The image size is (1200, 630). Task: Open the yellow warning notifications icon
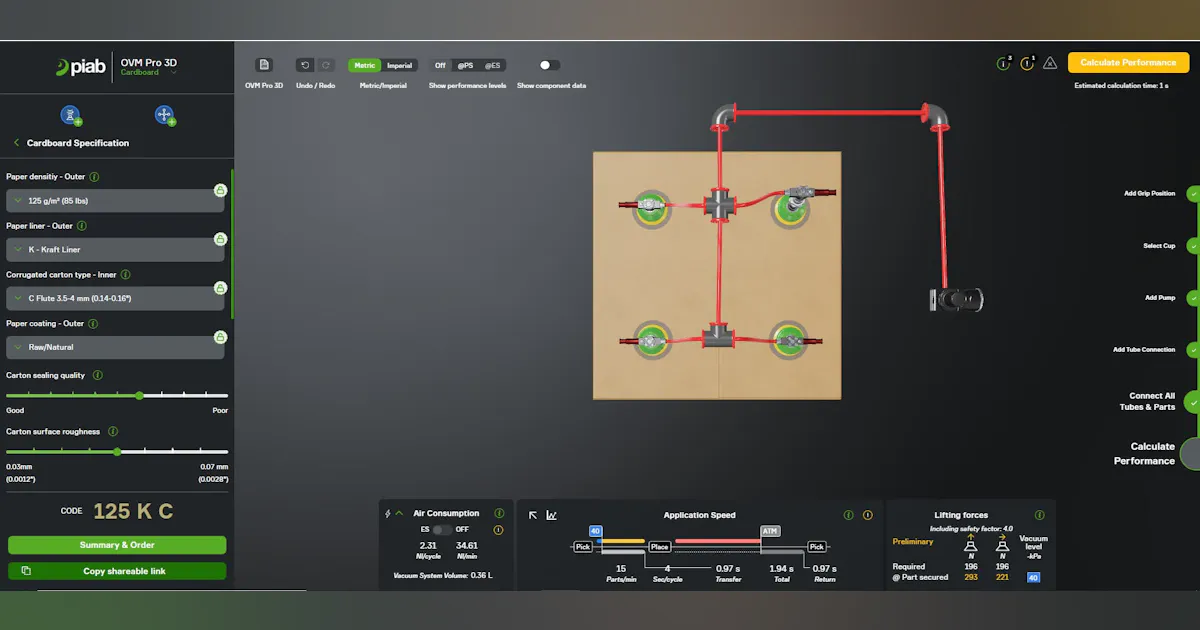(1027, 63)
